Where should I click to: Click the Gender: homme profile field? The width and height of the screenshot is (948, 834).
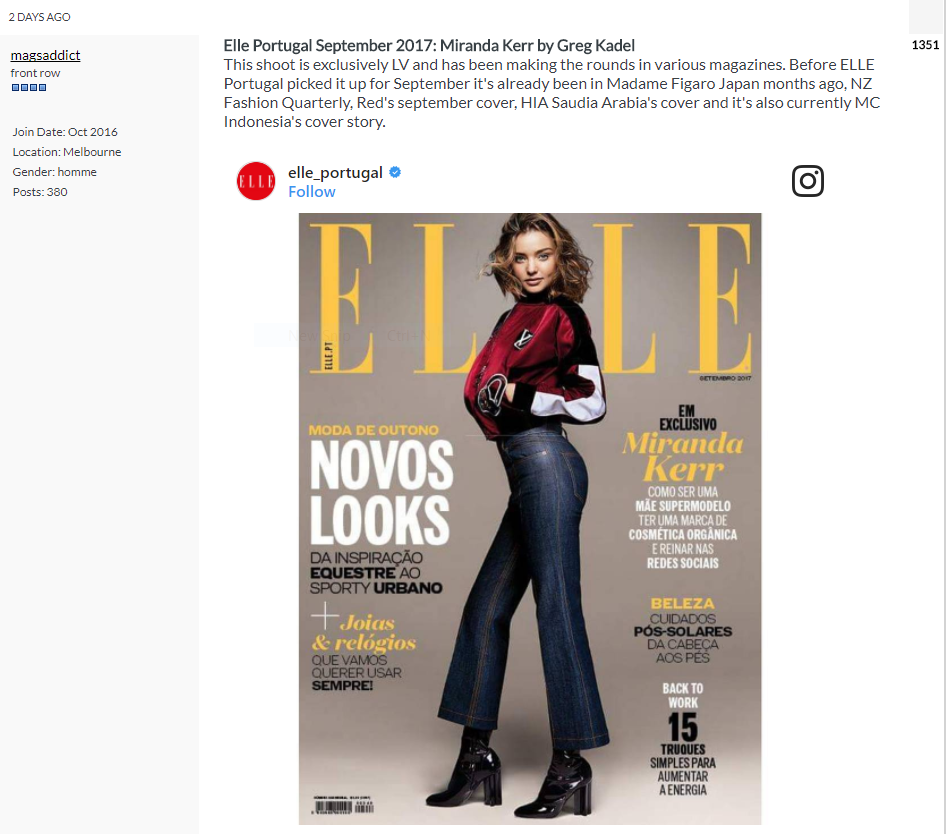(54, 172)
